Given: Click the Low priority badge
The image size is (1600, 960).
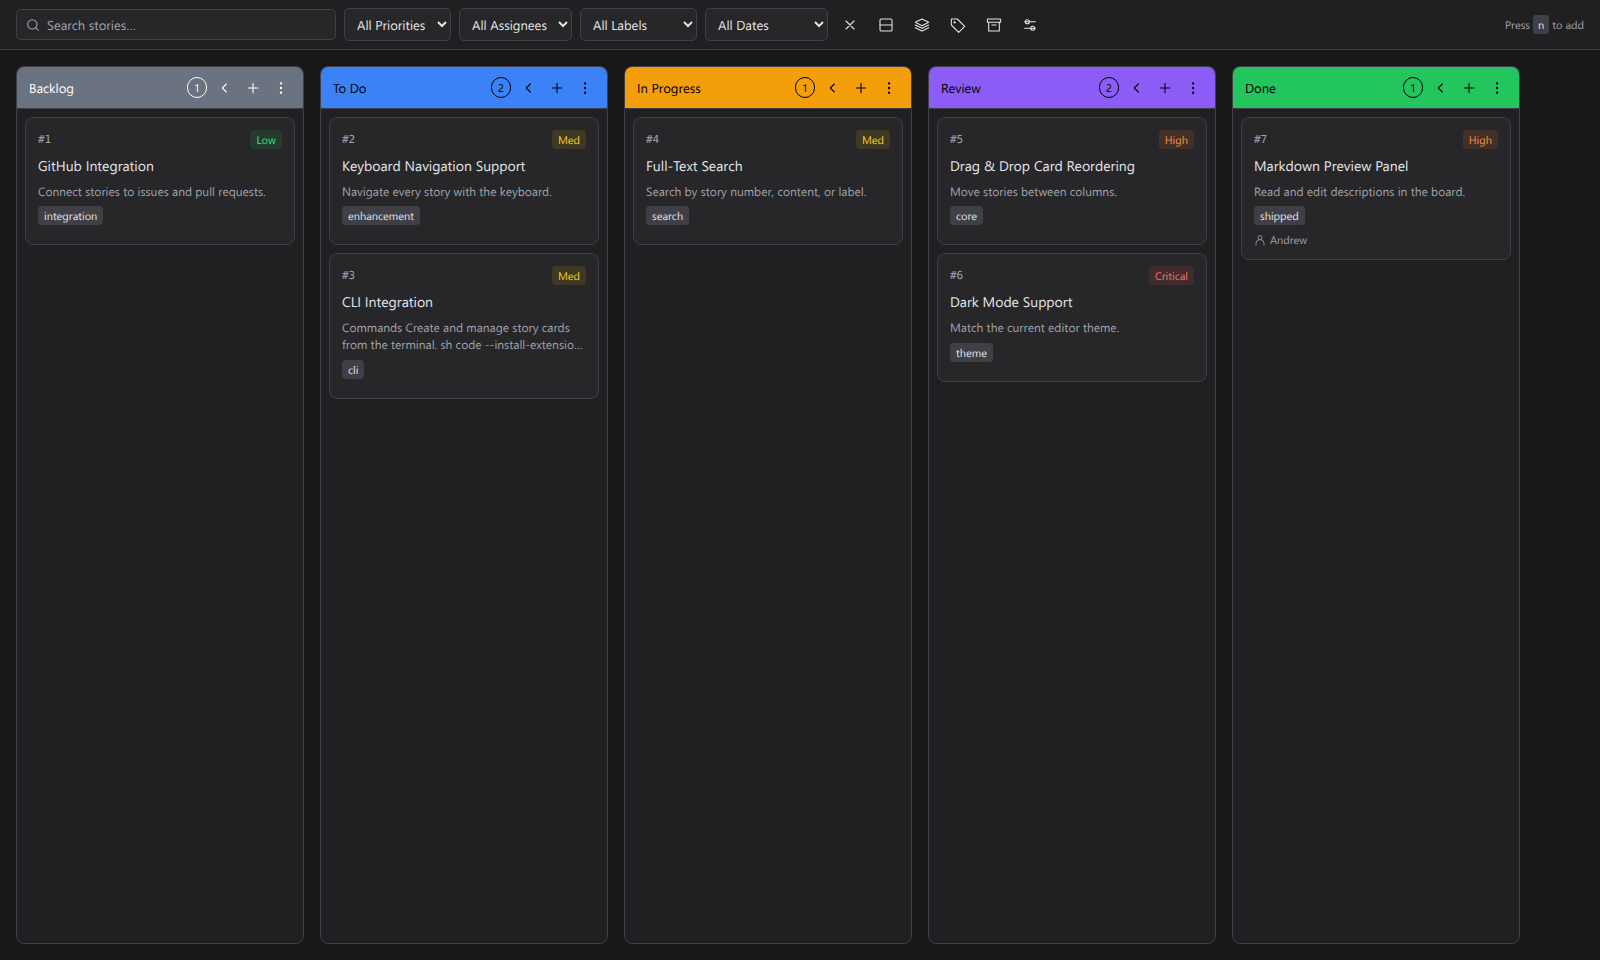Looking at the screenshot, I should 266,140.
